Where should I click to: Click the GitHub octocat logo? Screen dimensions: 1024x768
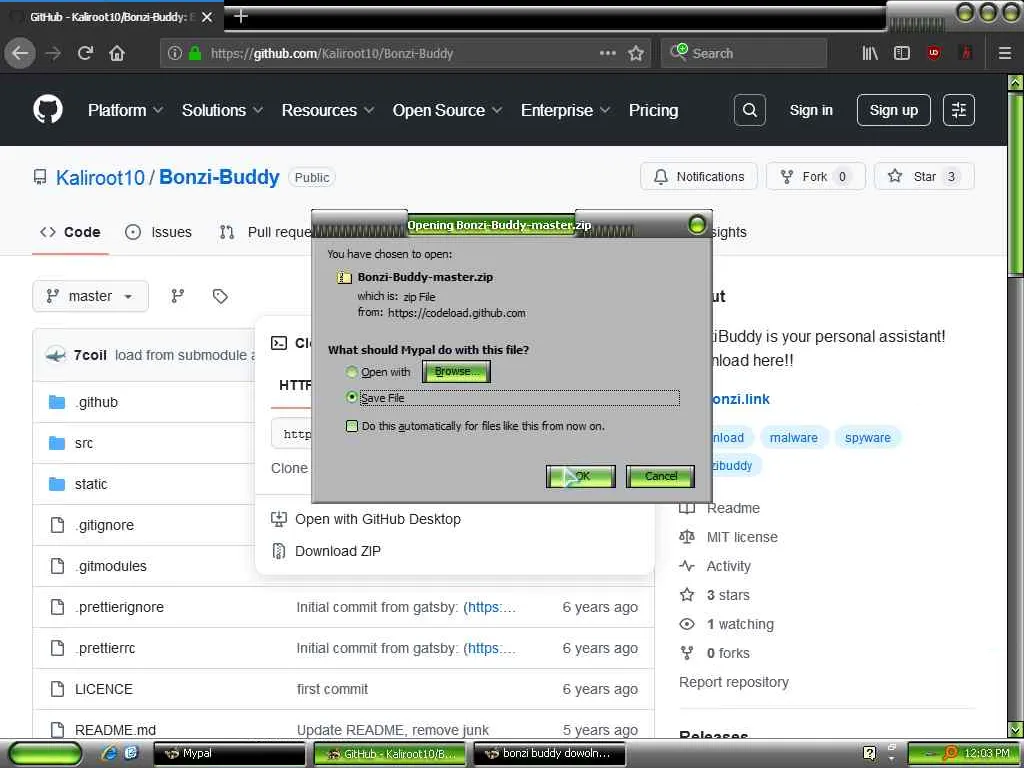click(x=48, y=110)
